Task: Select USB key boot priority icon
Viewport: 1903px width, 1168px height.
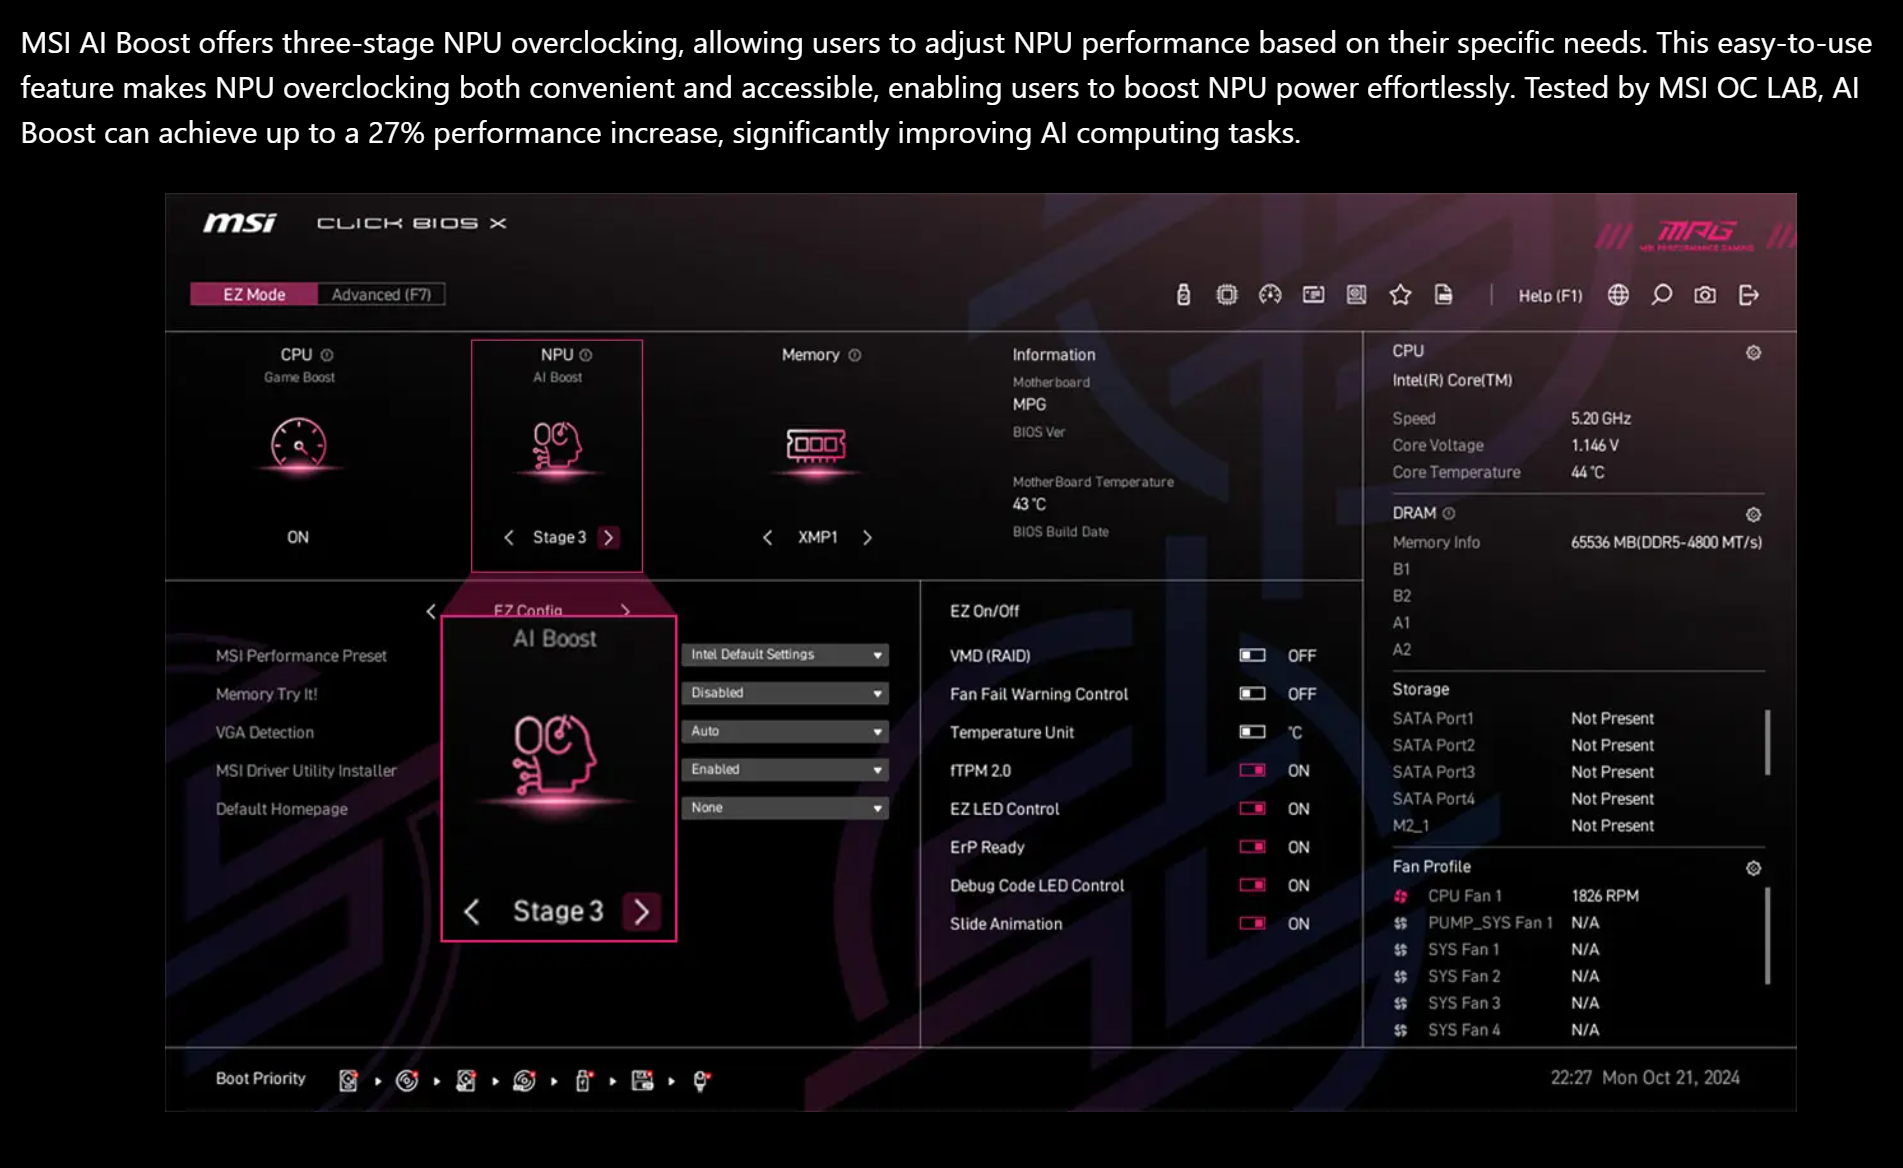Action: point(584,1080)
